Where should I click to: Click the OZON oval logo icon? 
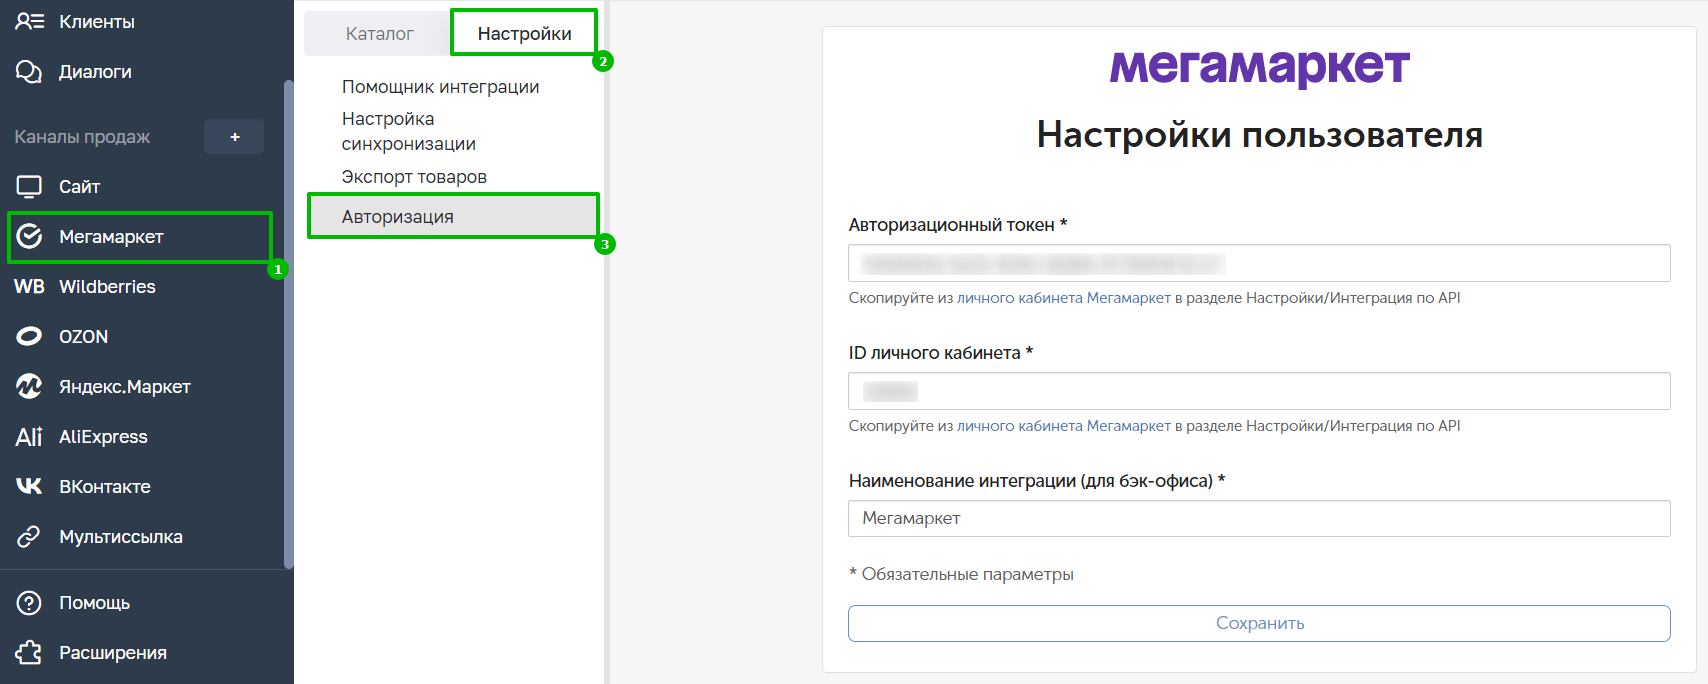29,336
